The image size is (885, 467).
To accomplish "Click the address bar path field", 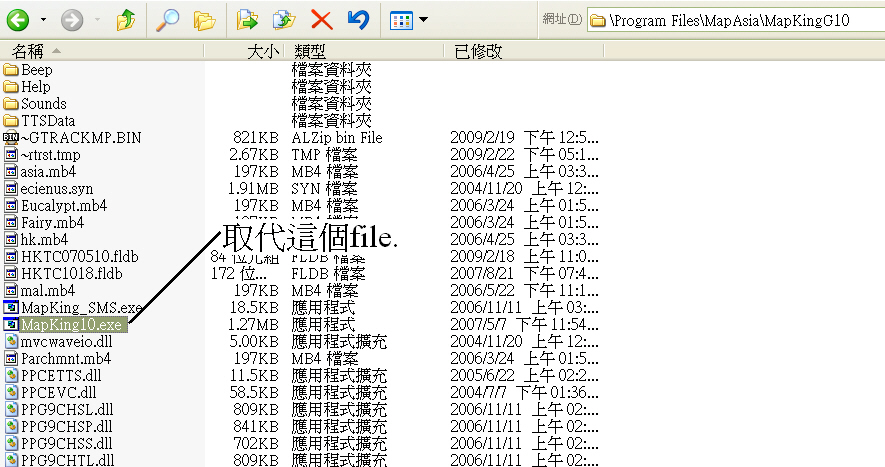I will (x=736, y=20).
